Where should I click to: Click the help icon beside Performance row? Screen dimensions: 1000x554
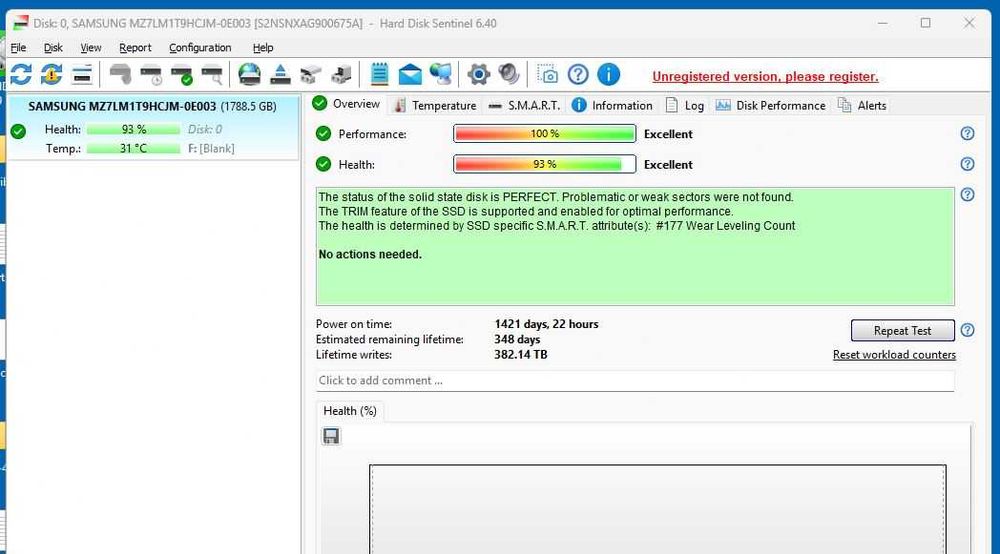tap(967, 133)
